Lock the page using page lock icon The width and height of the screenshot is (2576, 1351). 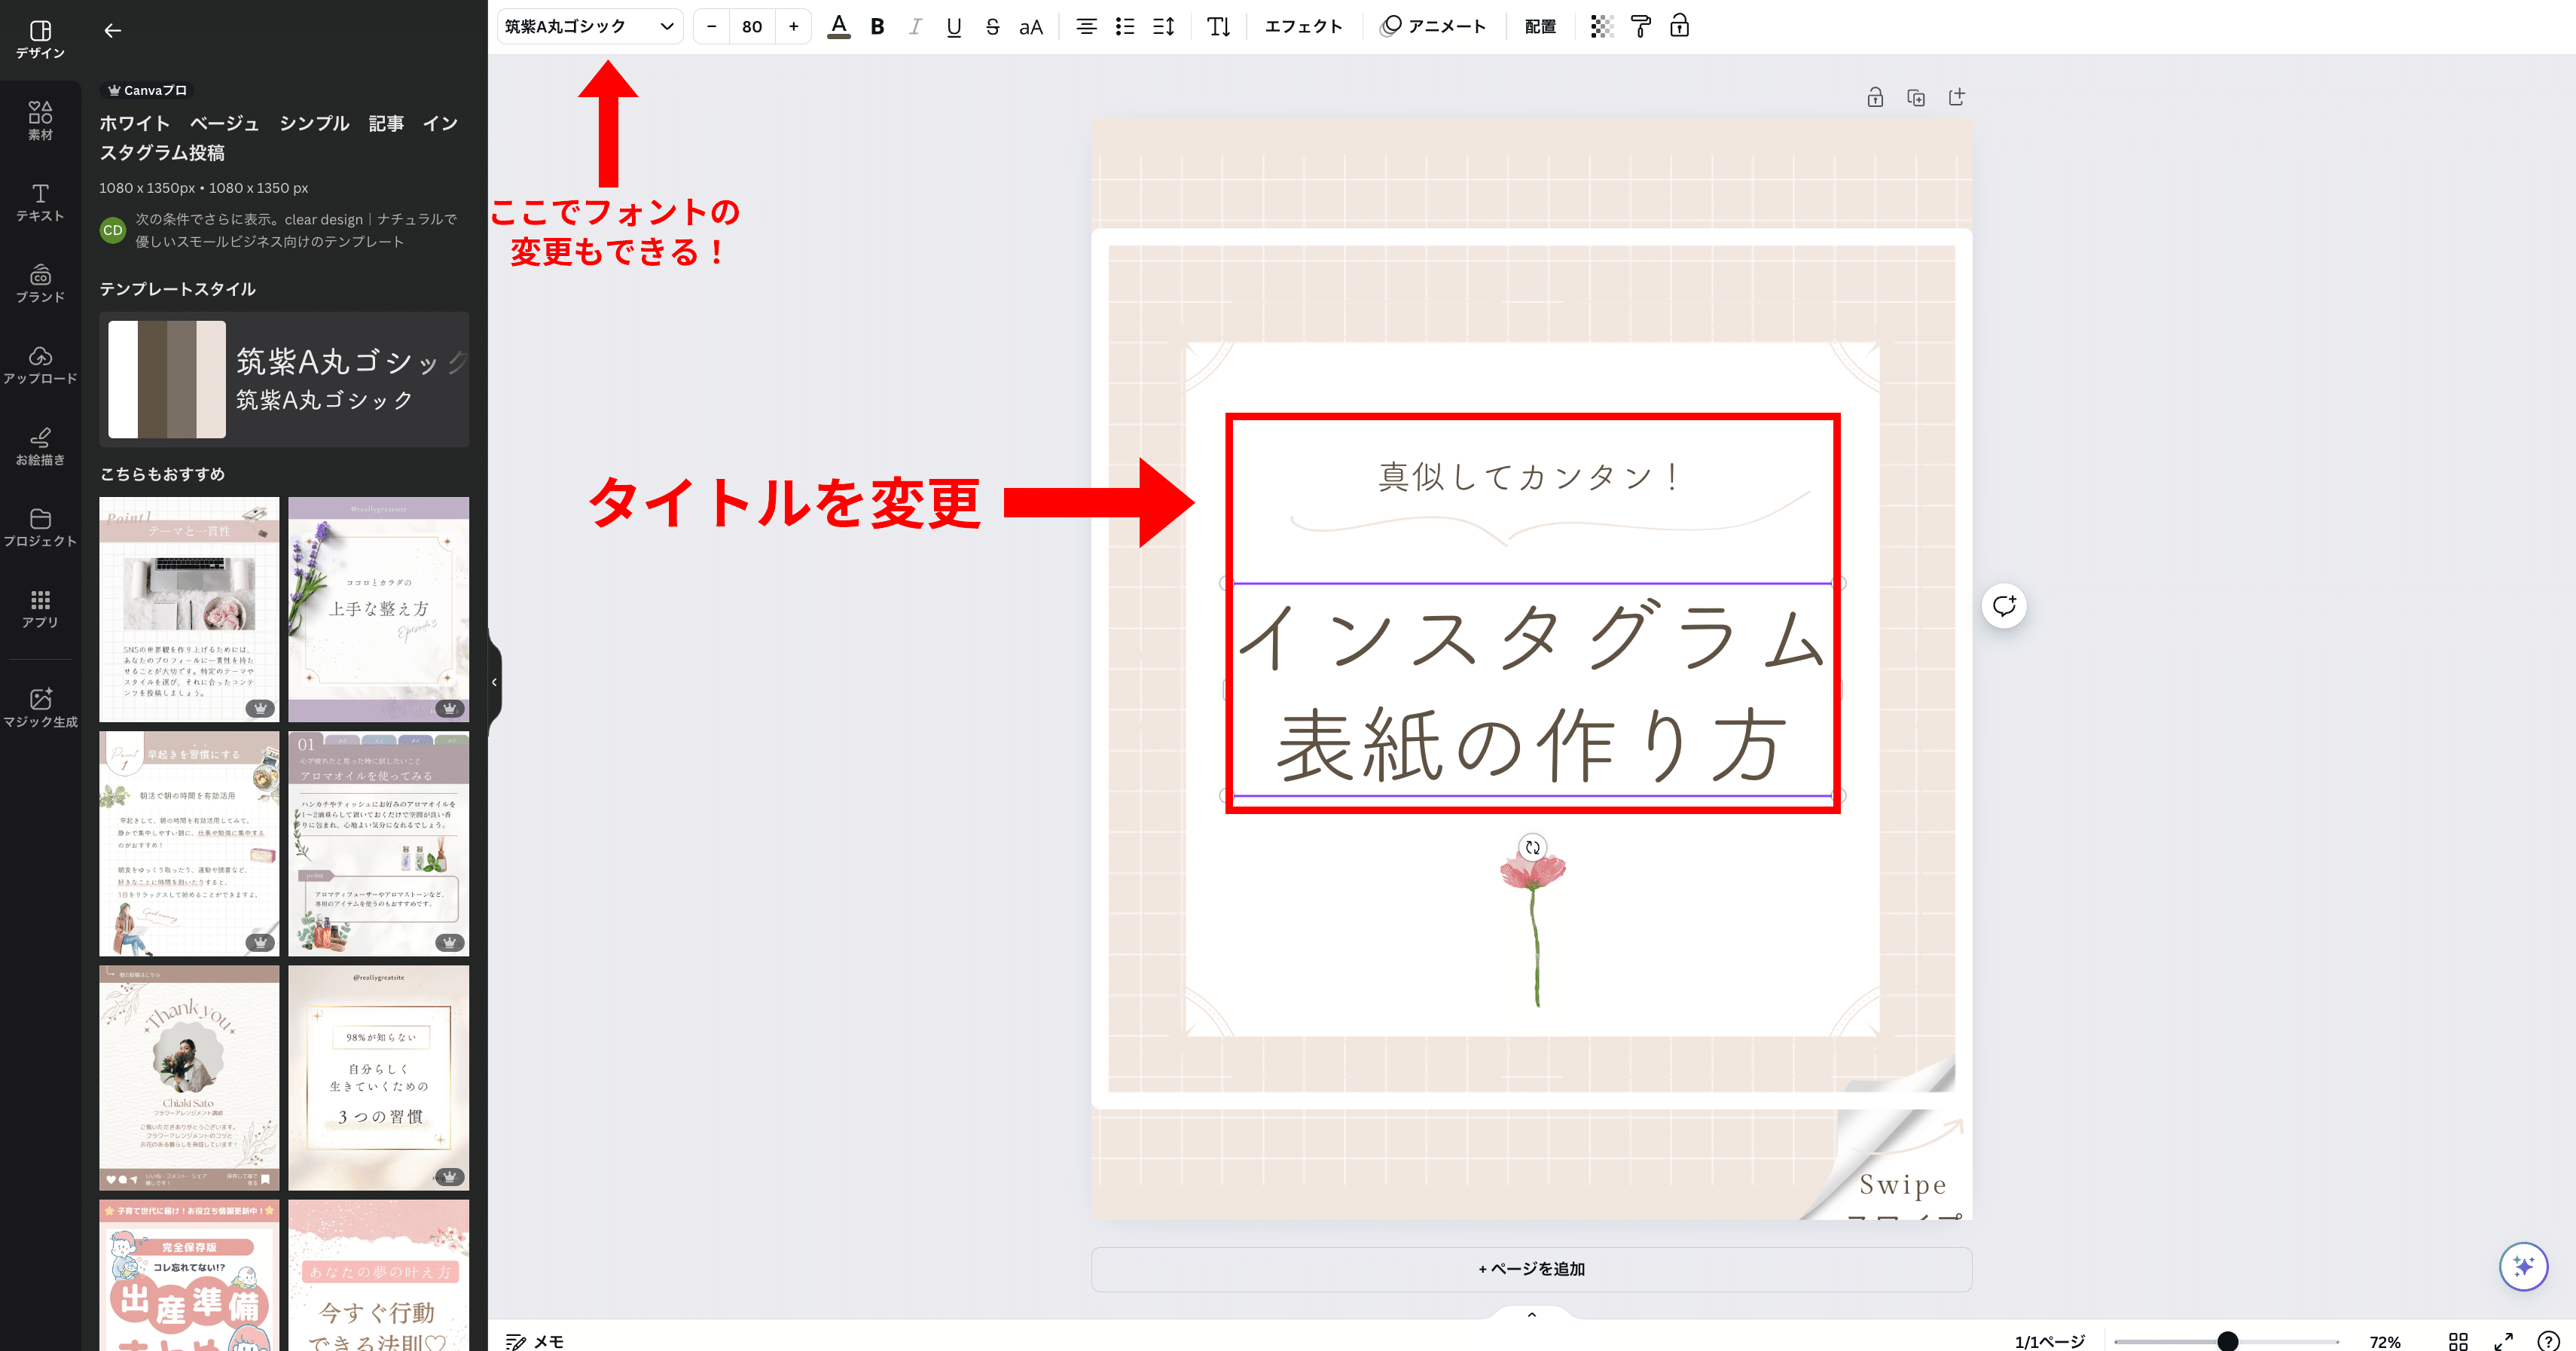(1875, 97)
